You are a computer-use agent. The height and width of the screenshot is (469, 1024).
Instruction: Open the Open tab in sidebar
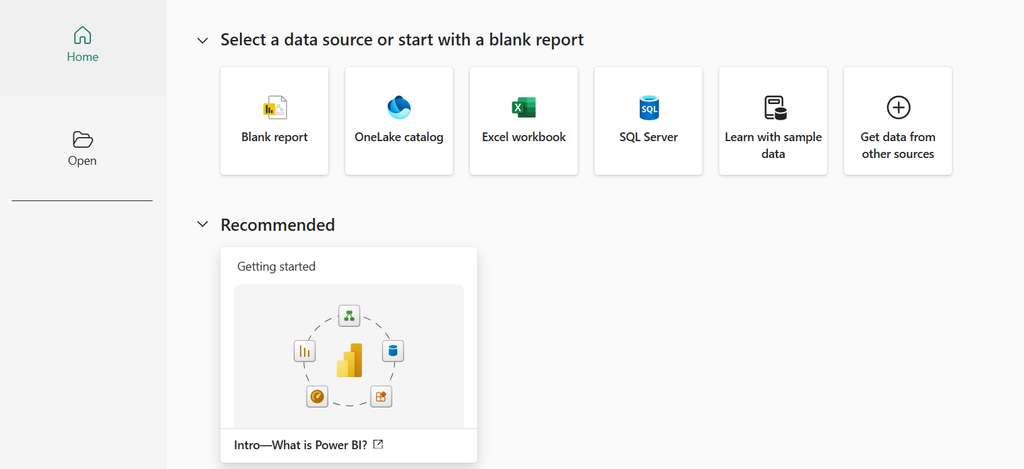coord(83,150)
